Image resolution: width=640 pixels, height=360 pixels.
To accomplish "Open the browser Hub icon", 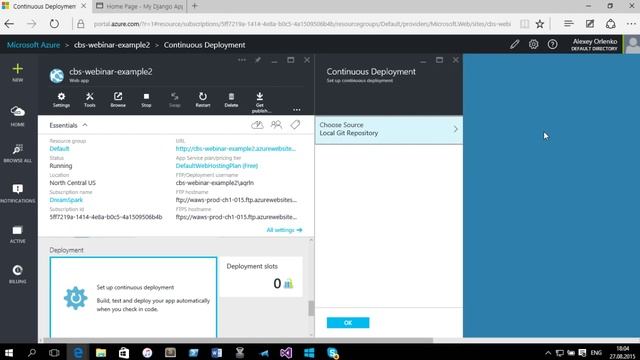I will click(569, 24).
